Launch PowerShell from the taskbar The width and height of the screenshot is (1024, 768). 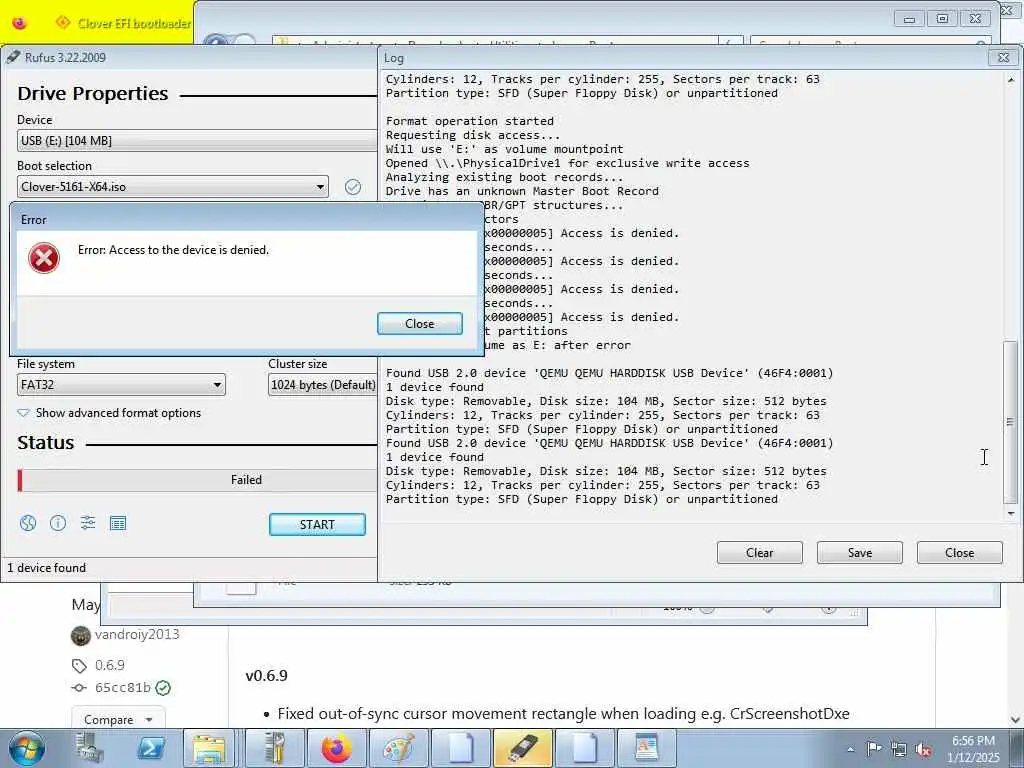pyautogui.click(x=152, y=748)
